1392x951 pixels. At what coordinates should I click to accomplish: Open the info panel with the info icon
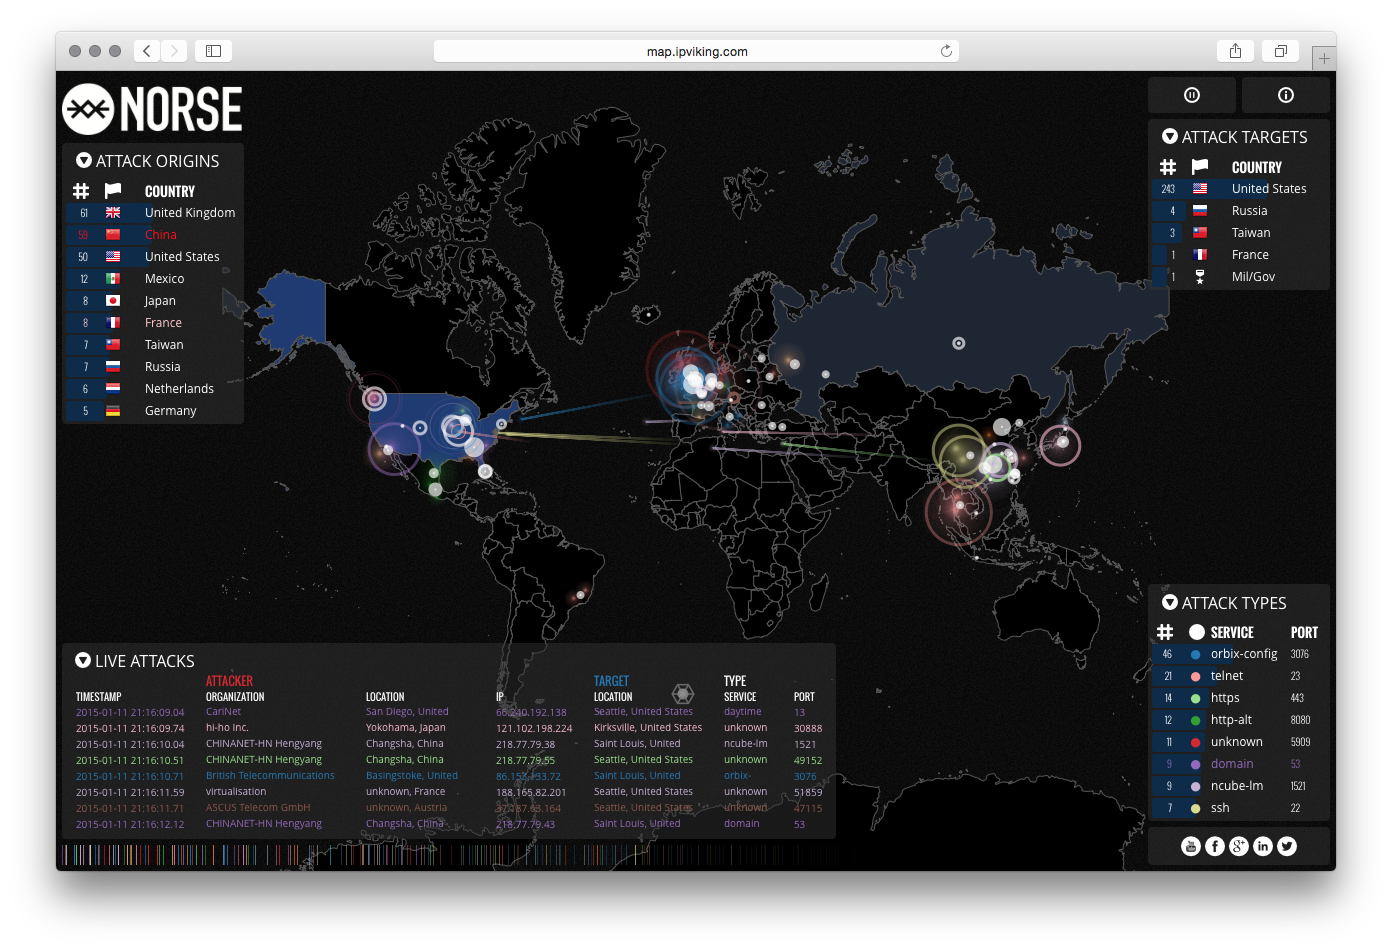tap(1286, 95)
